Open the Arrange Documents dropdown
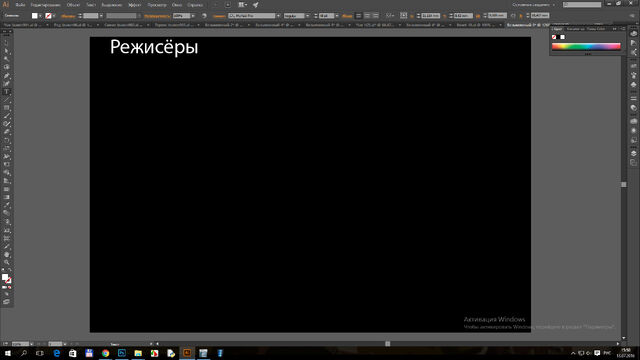The width and height of the screenshot is (640, 360). pos(242,5)
